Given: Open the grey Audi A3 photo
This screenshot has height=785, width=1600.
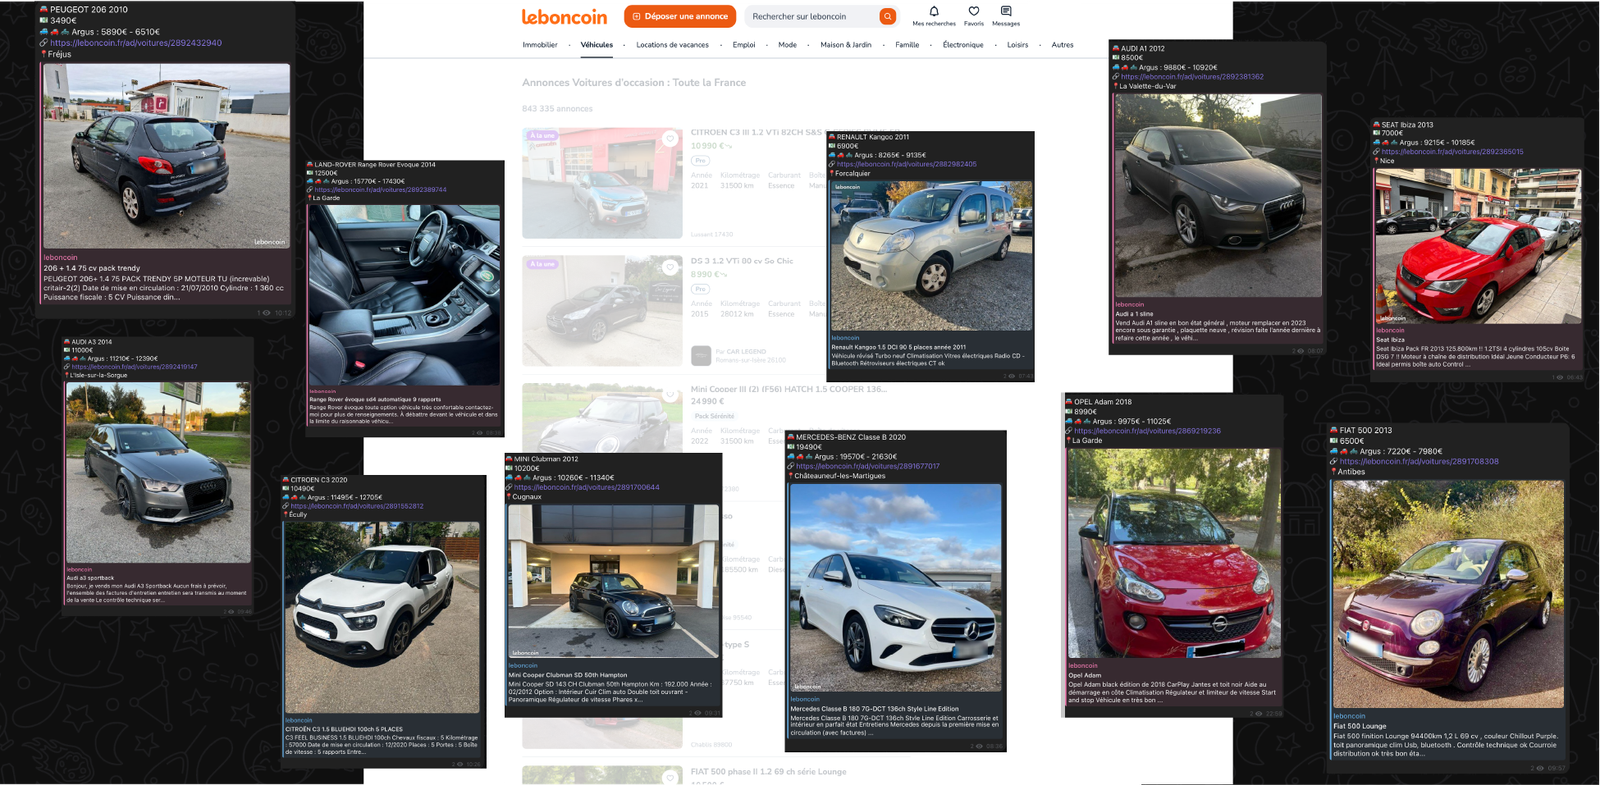Looking at the screenshot, I should coord(158,472).
